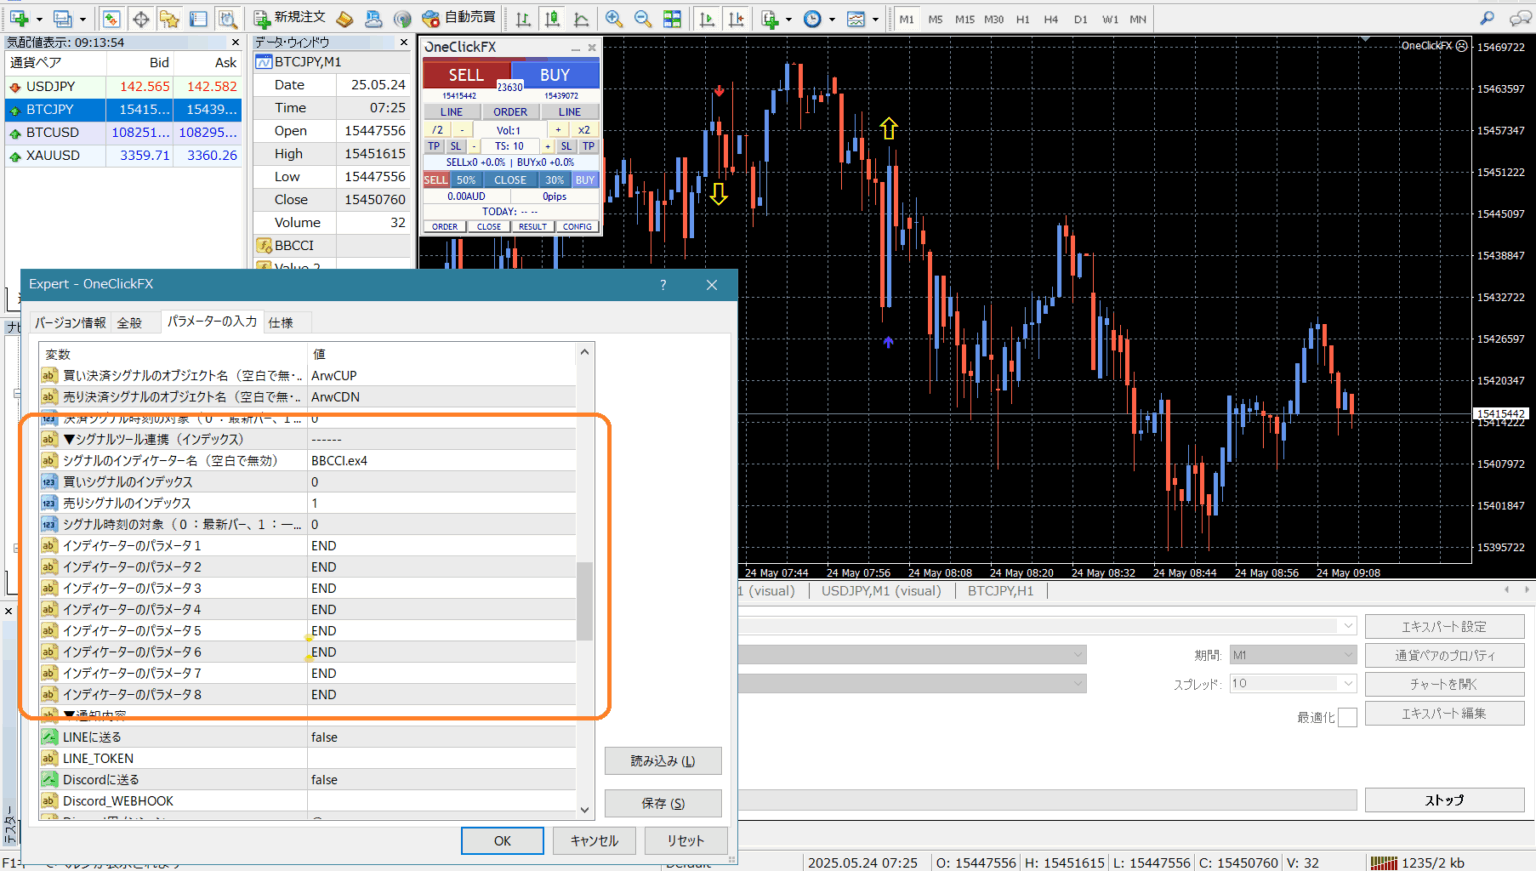Tick the 最適化 optimization checkbox
This screenshot has height=871, width=1536.
pos(1347,717)
